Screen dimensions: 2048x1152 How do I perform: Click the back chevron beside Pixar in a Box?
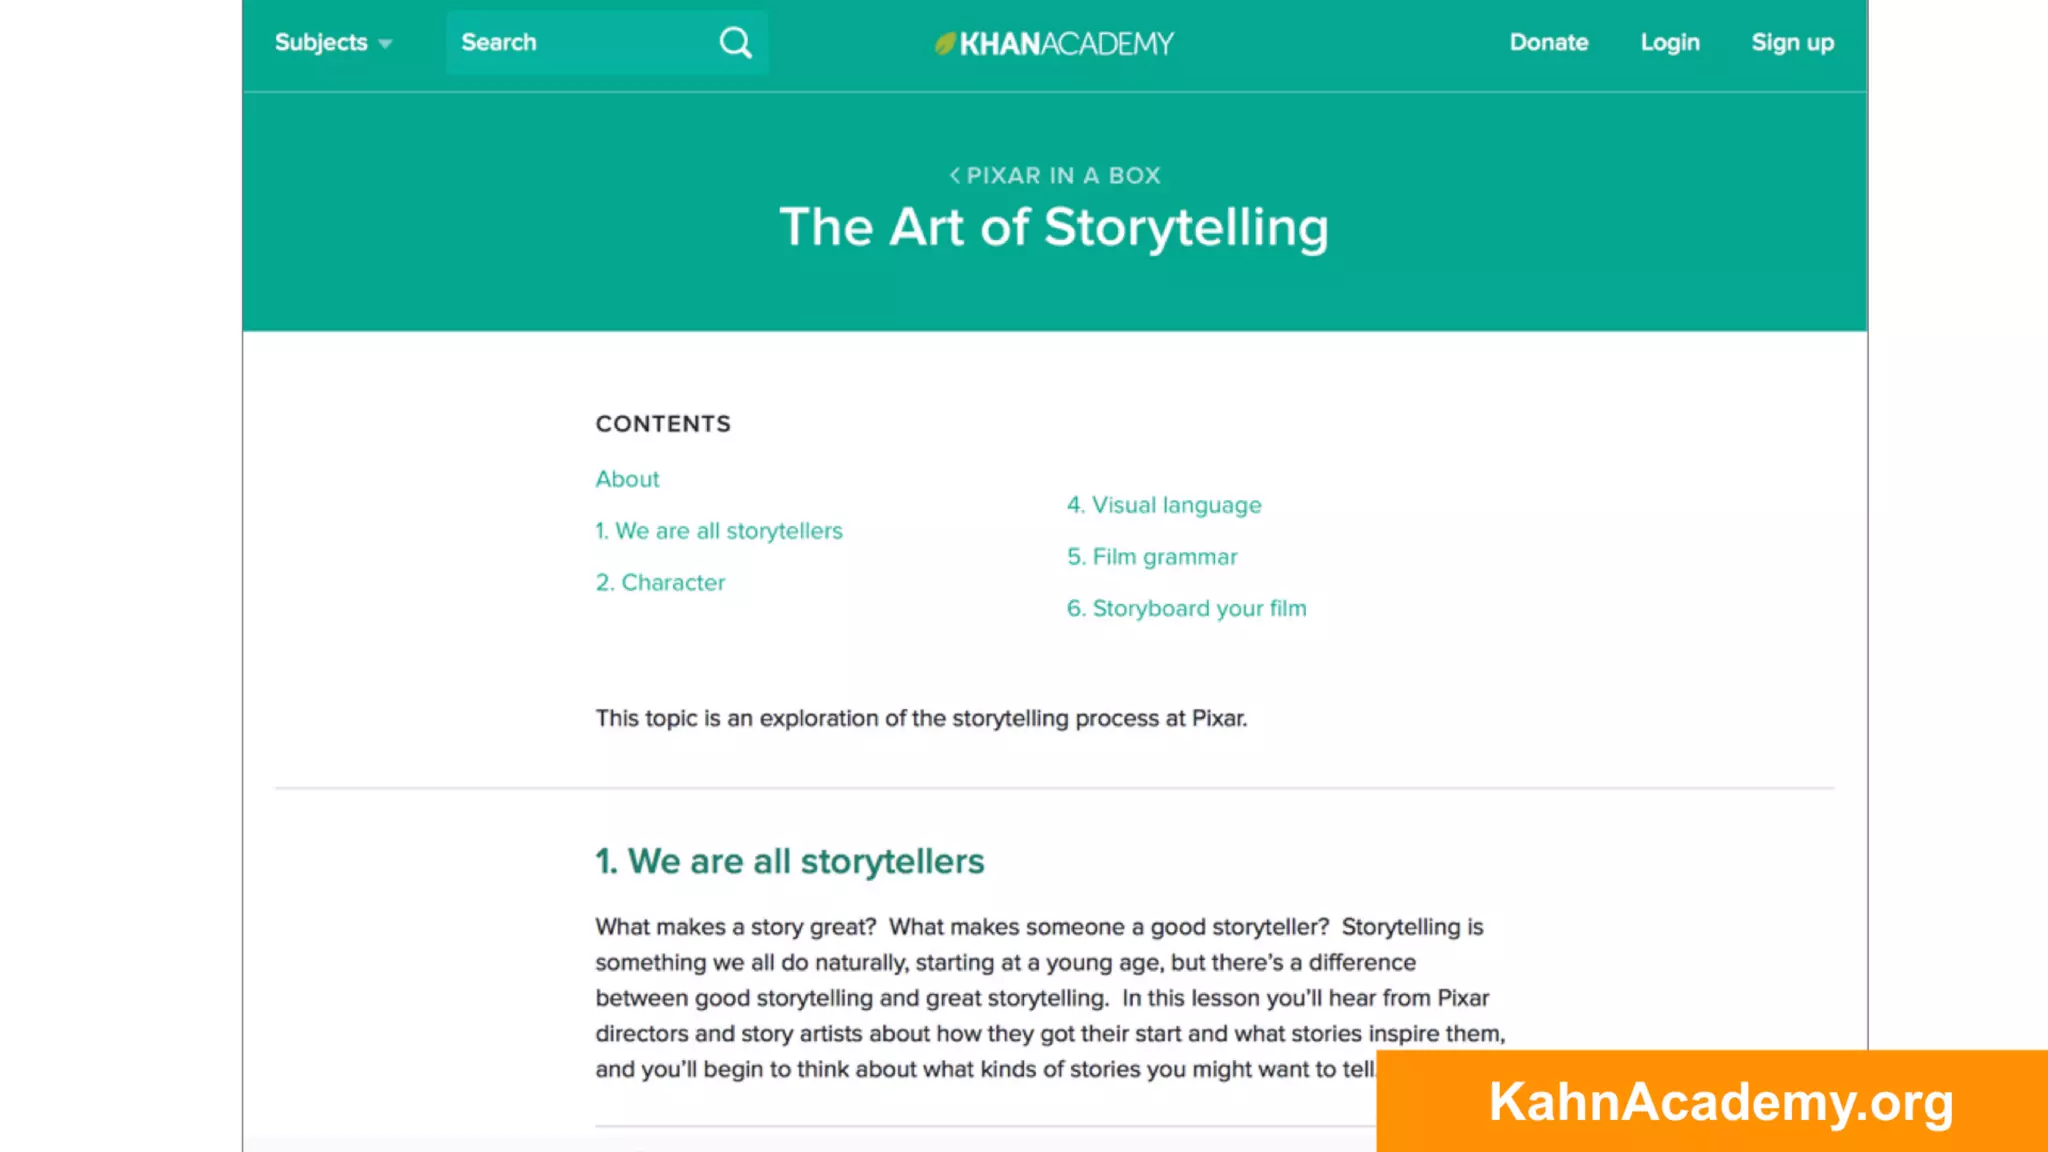pyautogui.click(x=955, y=176)
